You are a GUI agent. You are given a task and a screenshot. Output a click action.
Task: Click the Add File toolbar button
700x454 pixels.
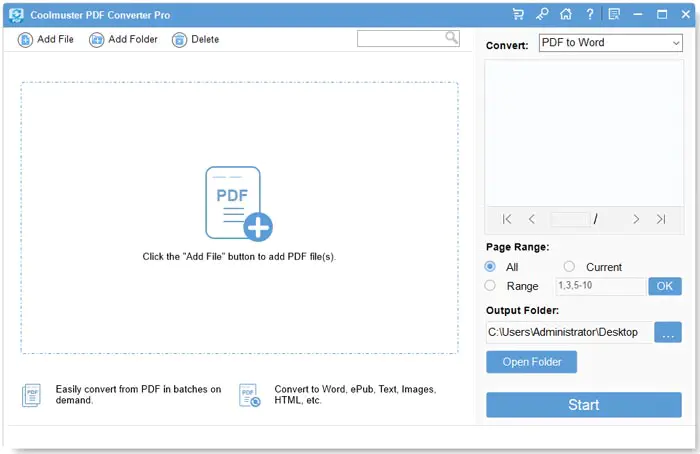pos(46,40)
